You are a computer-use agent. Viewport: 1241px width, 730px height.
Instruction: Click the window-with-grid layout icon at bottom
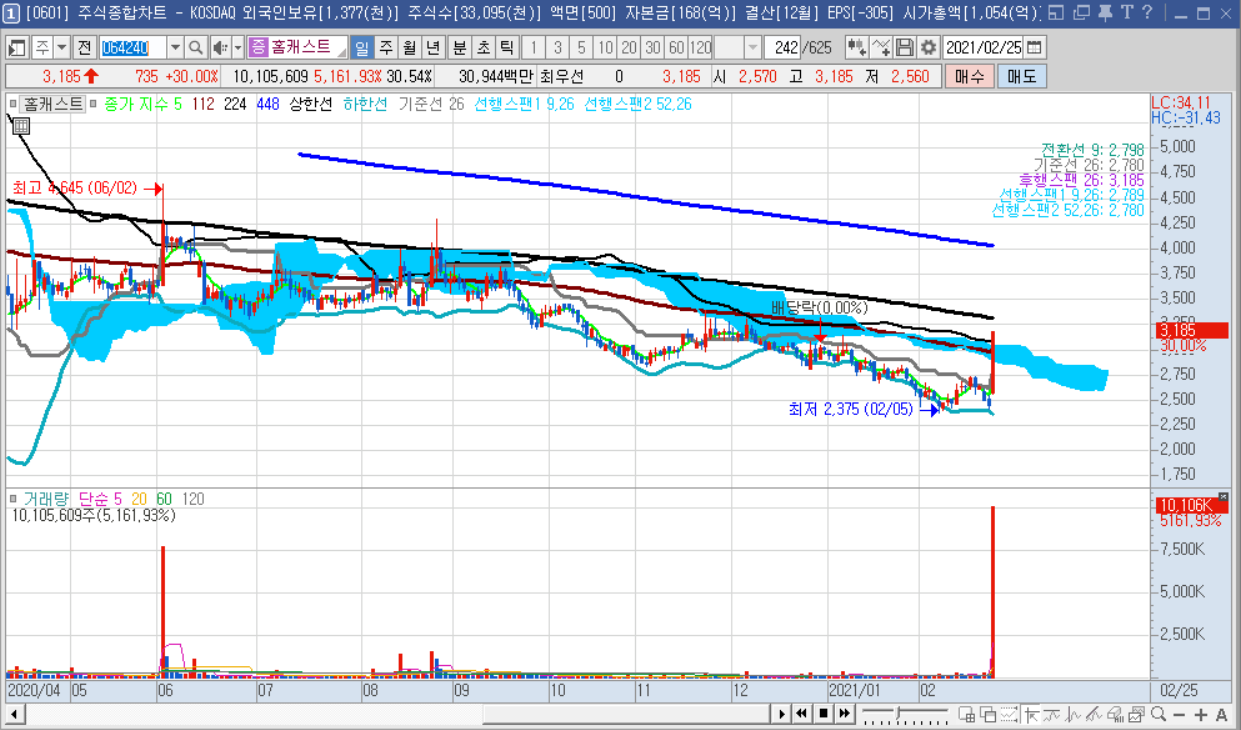pos(967,714)
